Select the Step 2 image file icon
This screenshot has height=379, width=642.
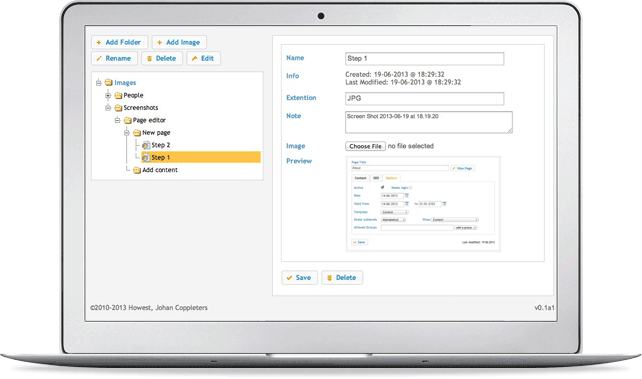tap(146, 145)
